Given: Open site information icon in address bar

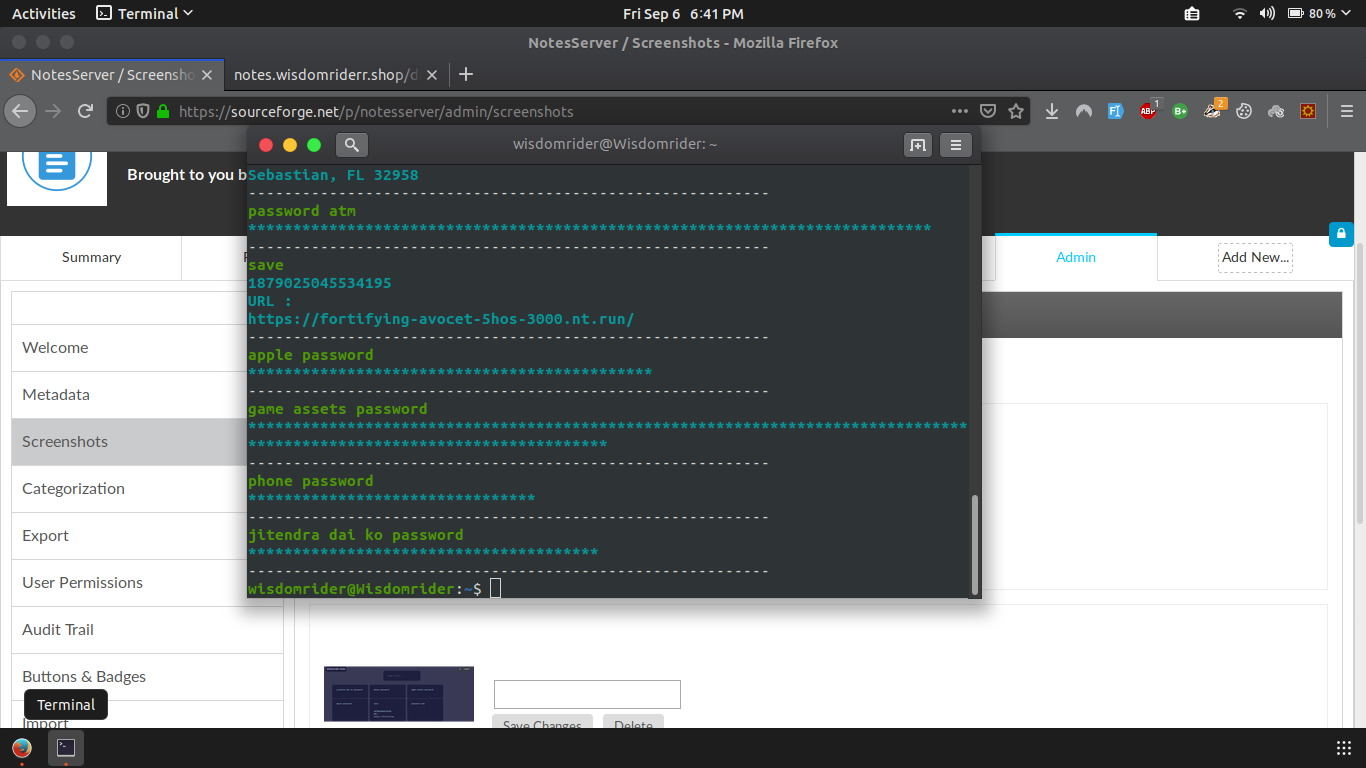Looking at the screenshot, I should (x=123, y=111).
